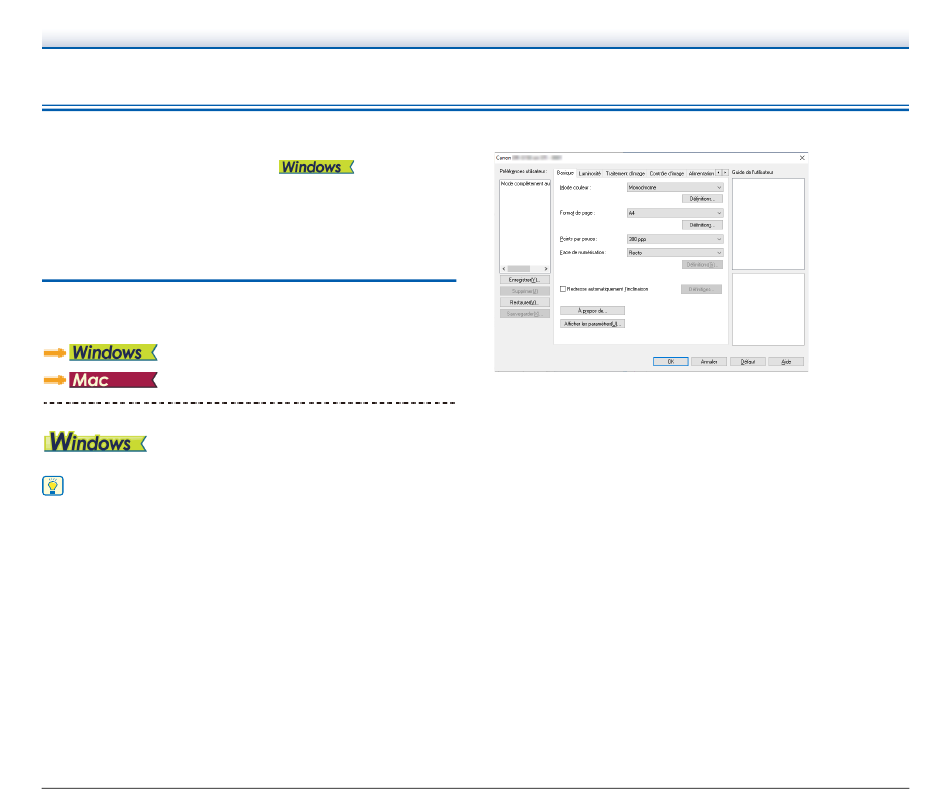Expand the Format de page dropdown
Viewport: 950px width, 806px height.
pyautogui.click(x=674, y=213)
